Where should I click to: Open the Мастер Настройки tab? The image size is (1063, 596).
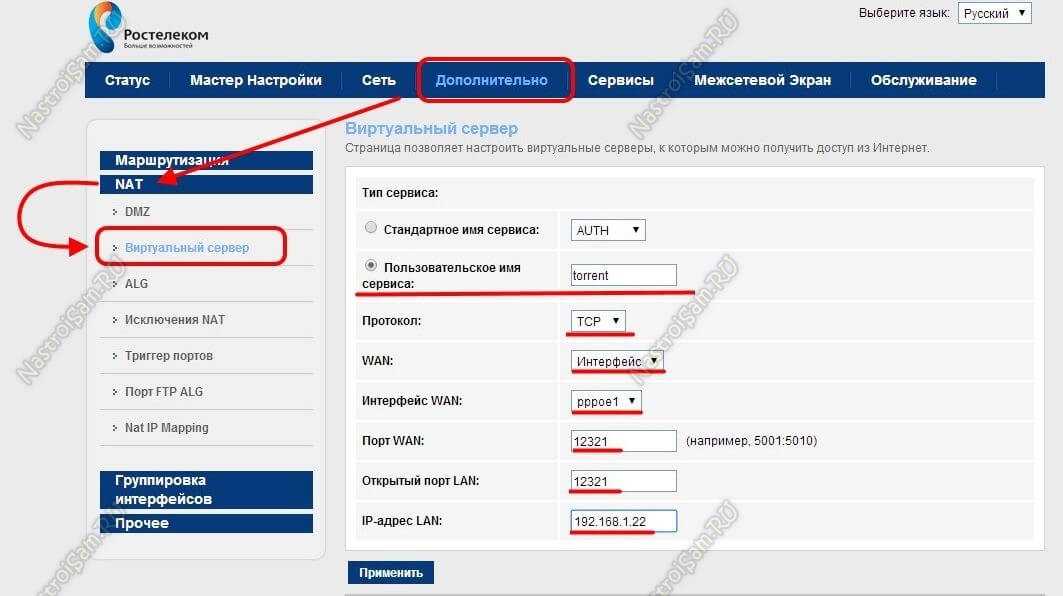[x=256, y=80]
